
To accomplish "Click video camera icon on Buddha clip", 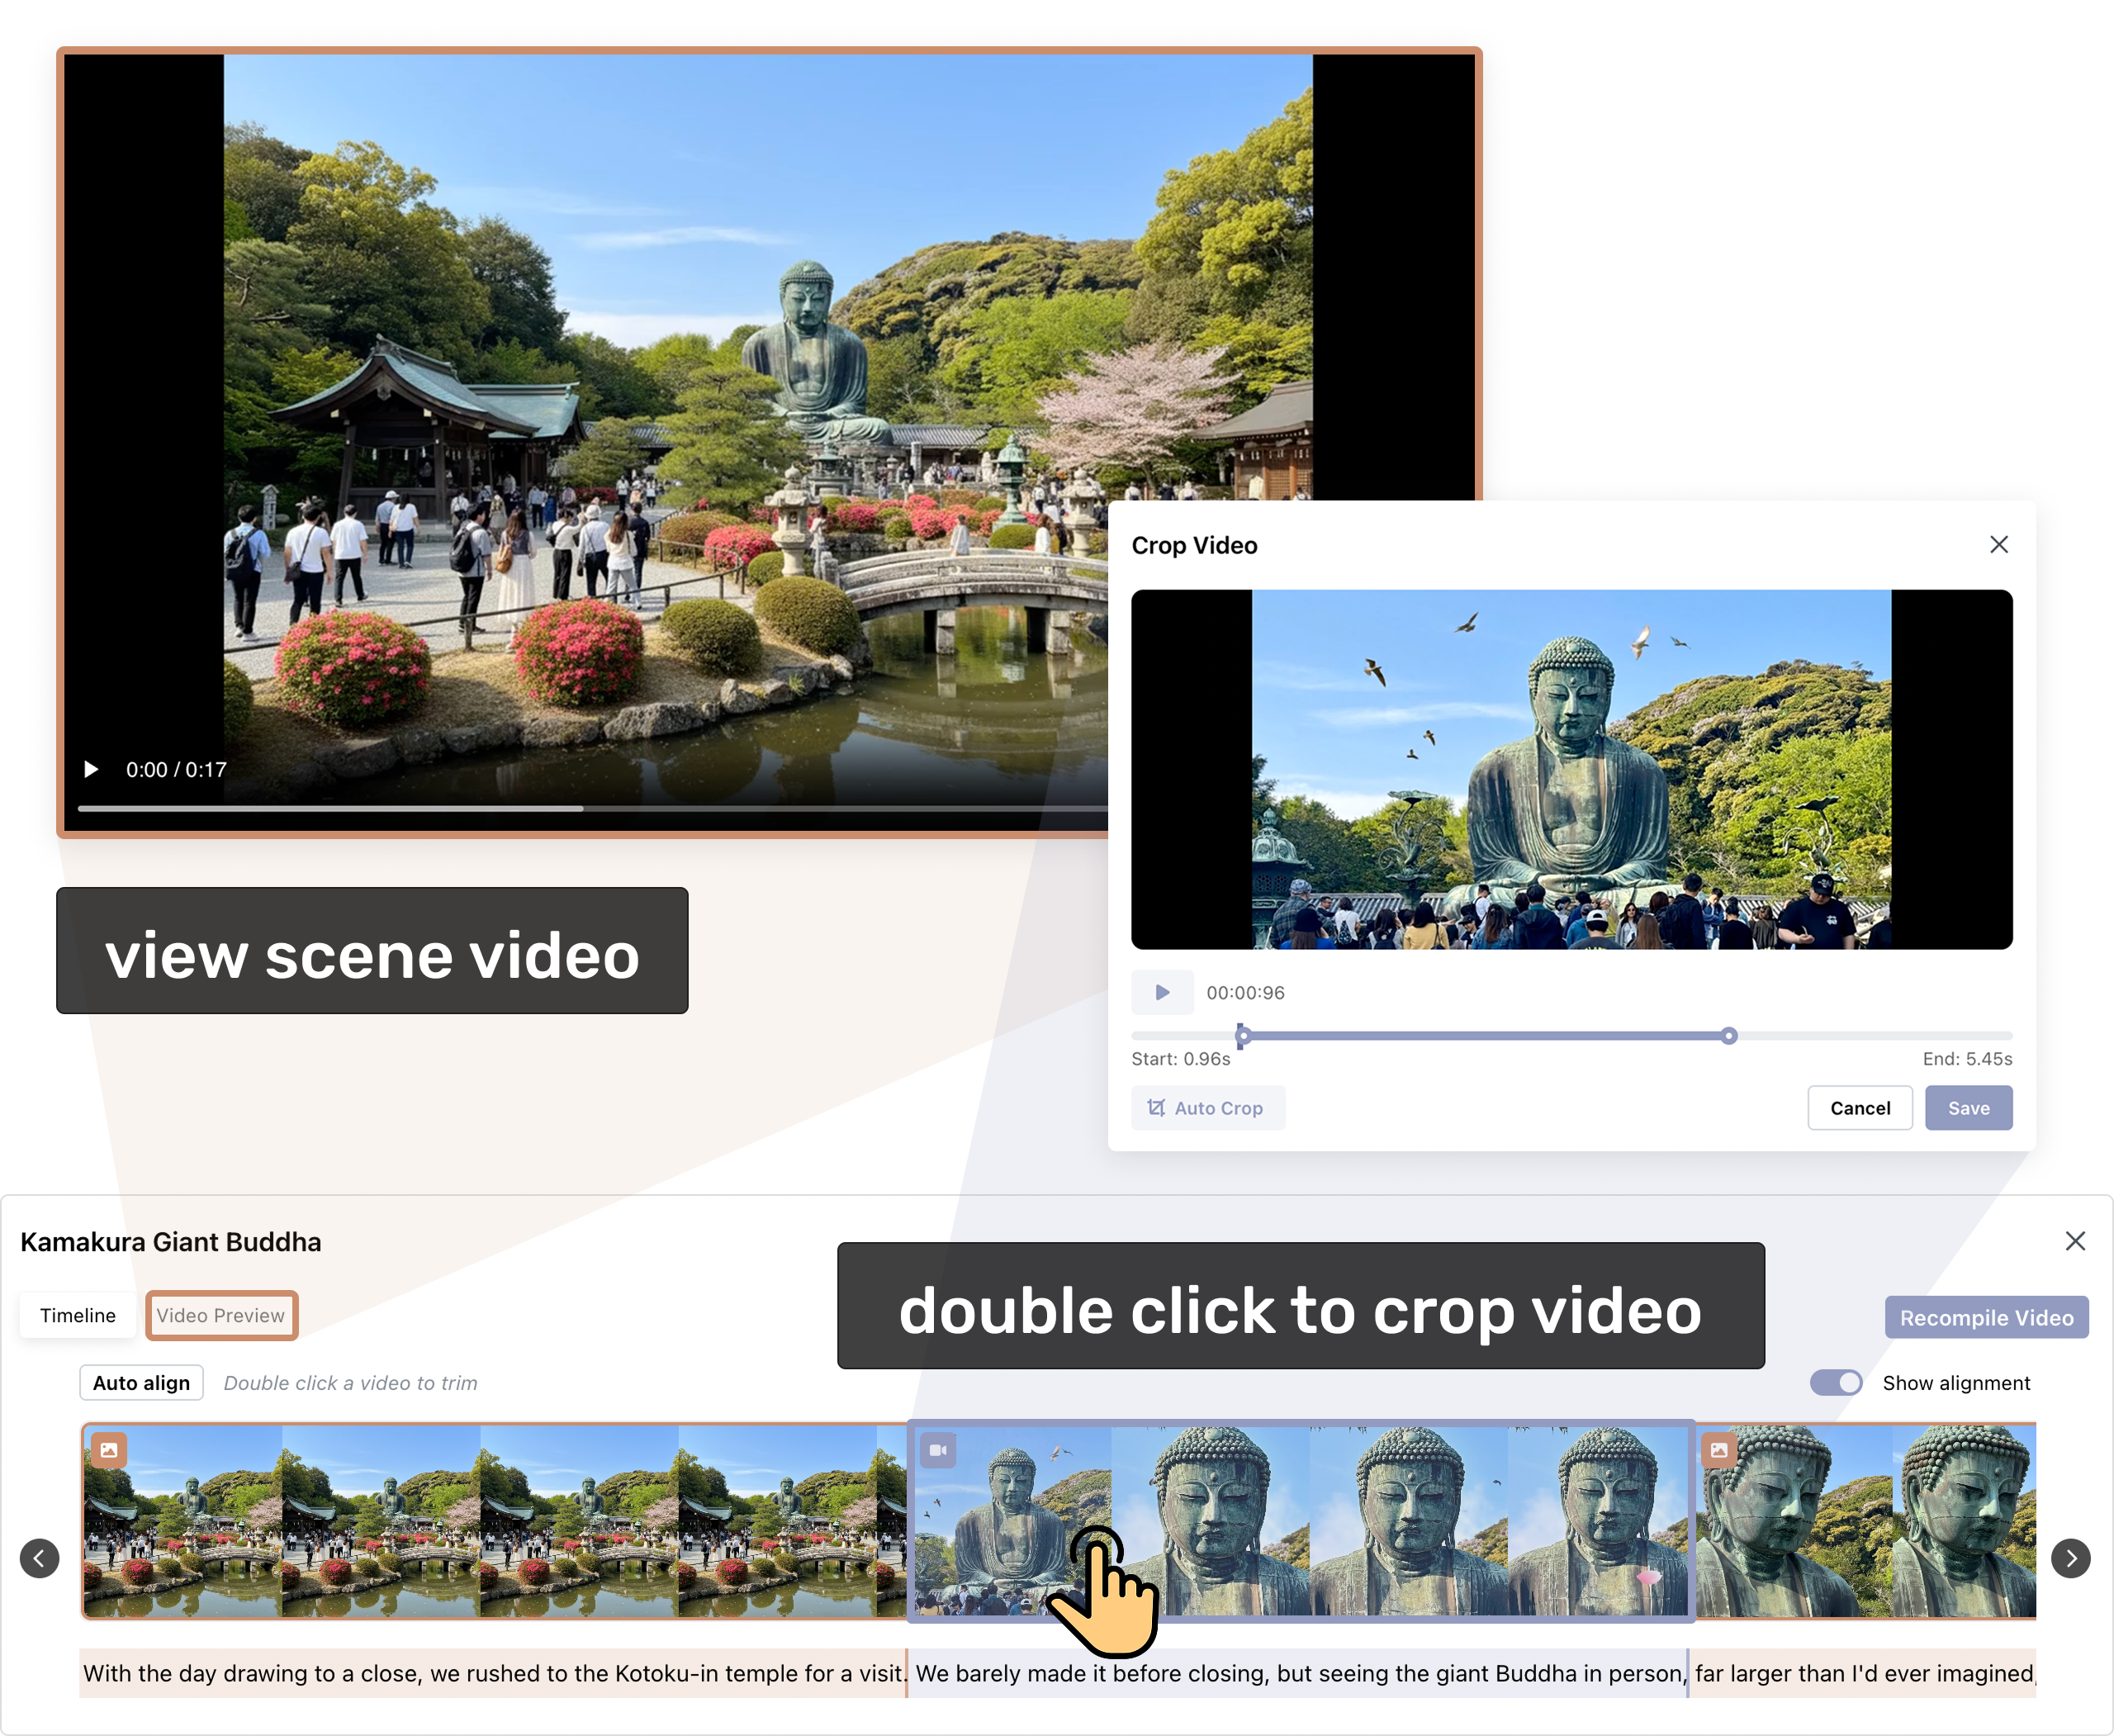I will pos(938,1450).
